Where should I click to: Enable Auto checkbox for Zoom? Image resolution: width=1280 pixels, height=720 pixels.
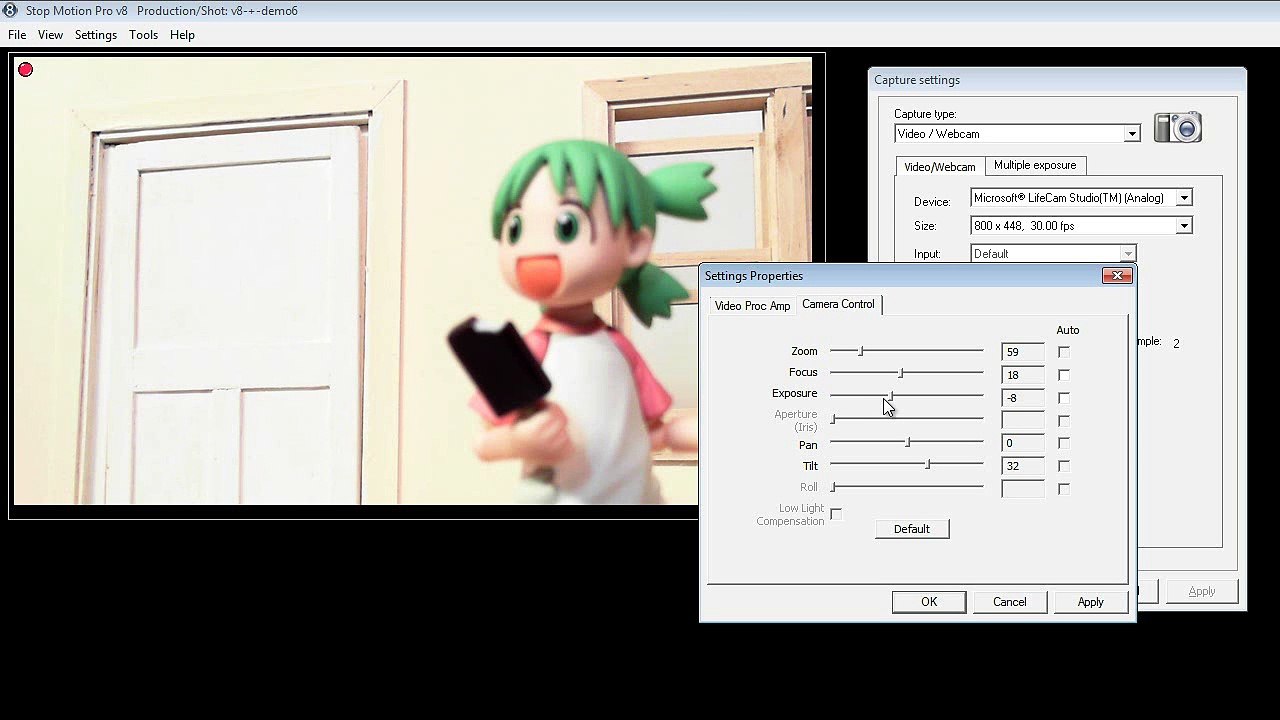pos(1063,352)
